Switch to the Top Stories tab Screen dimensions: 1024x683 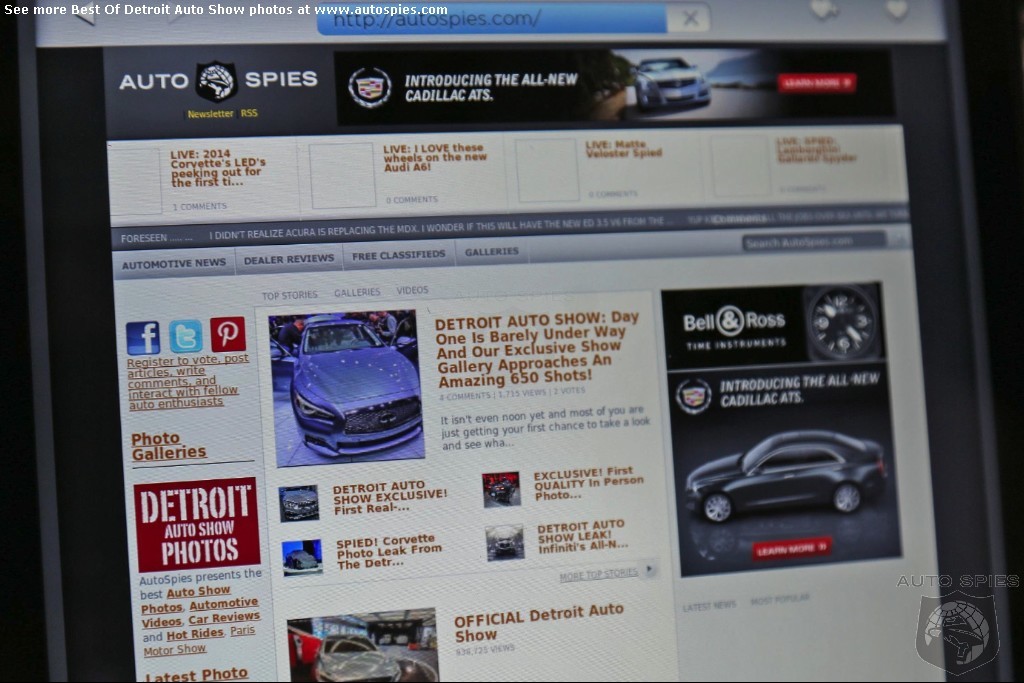point(289,295)
